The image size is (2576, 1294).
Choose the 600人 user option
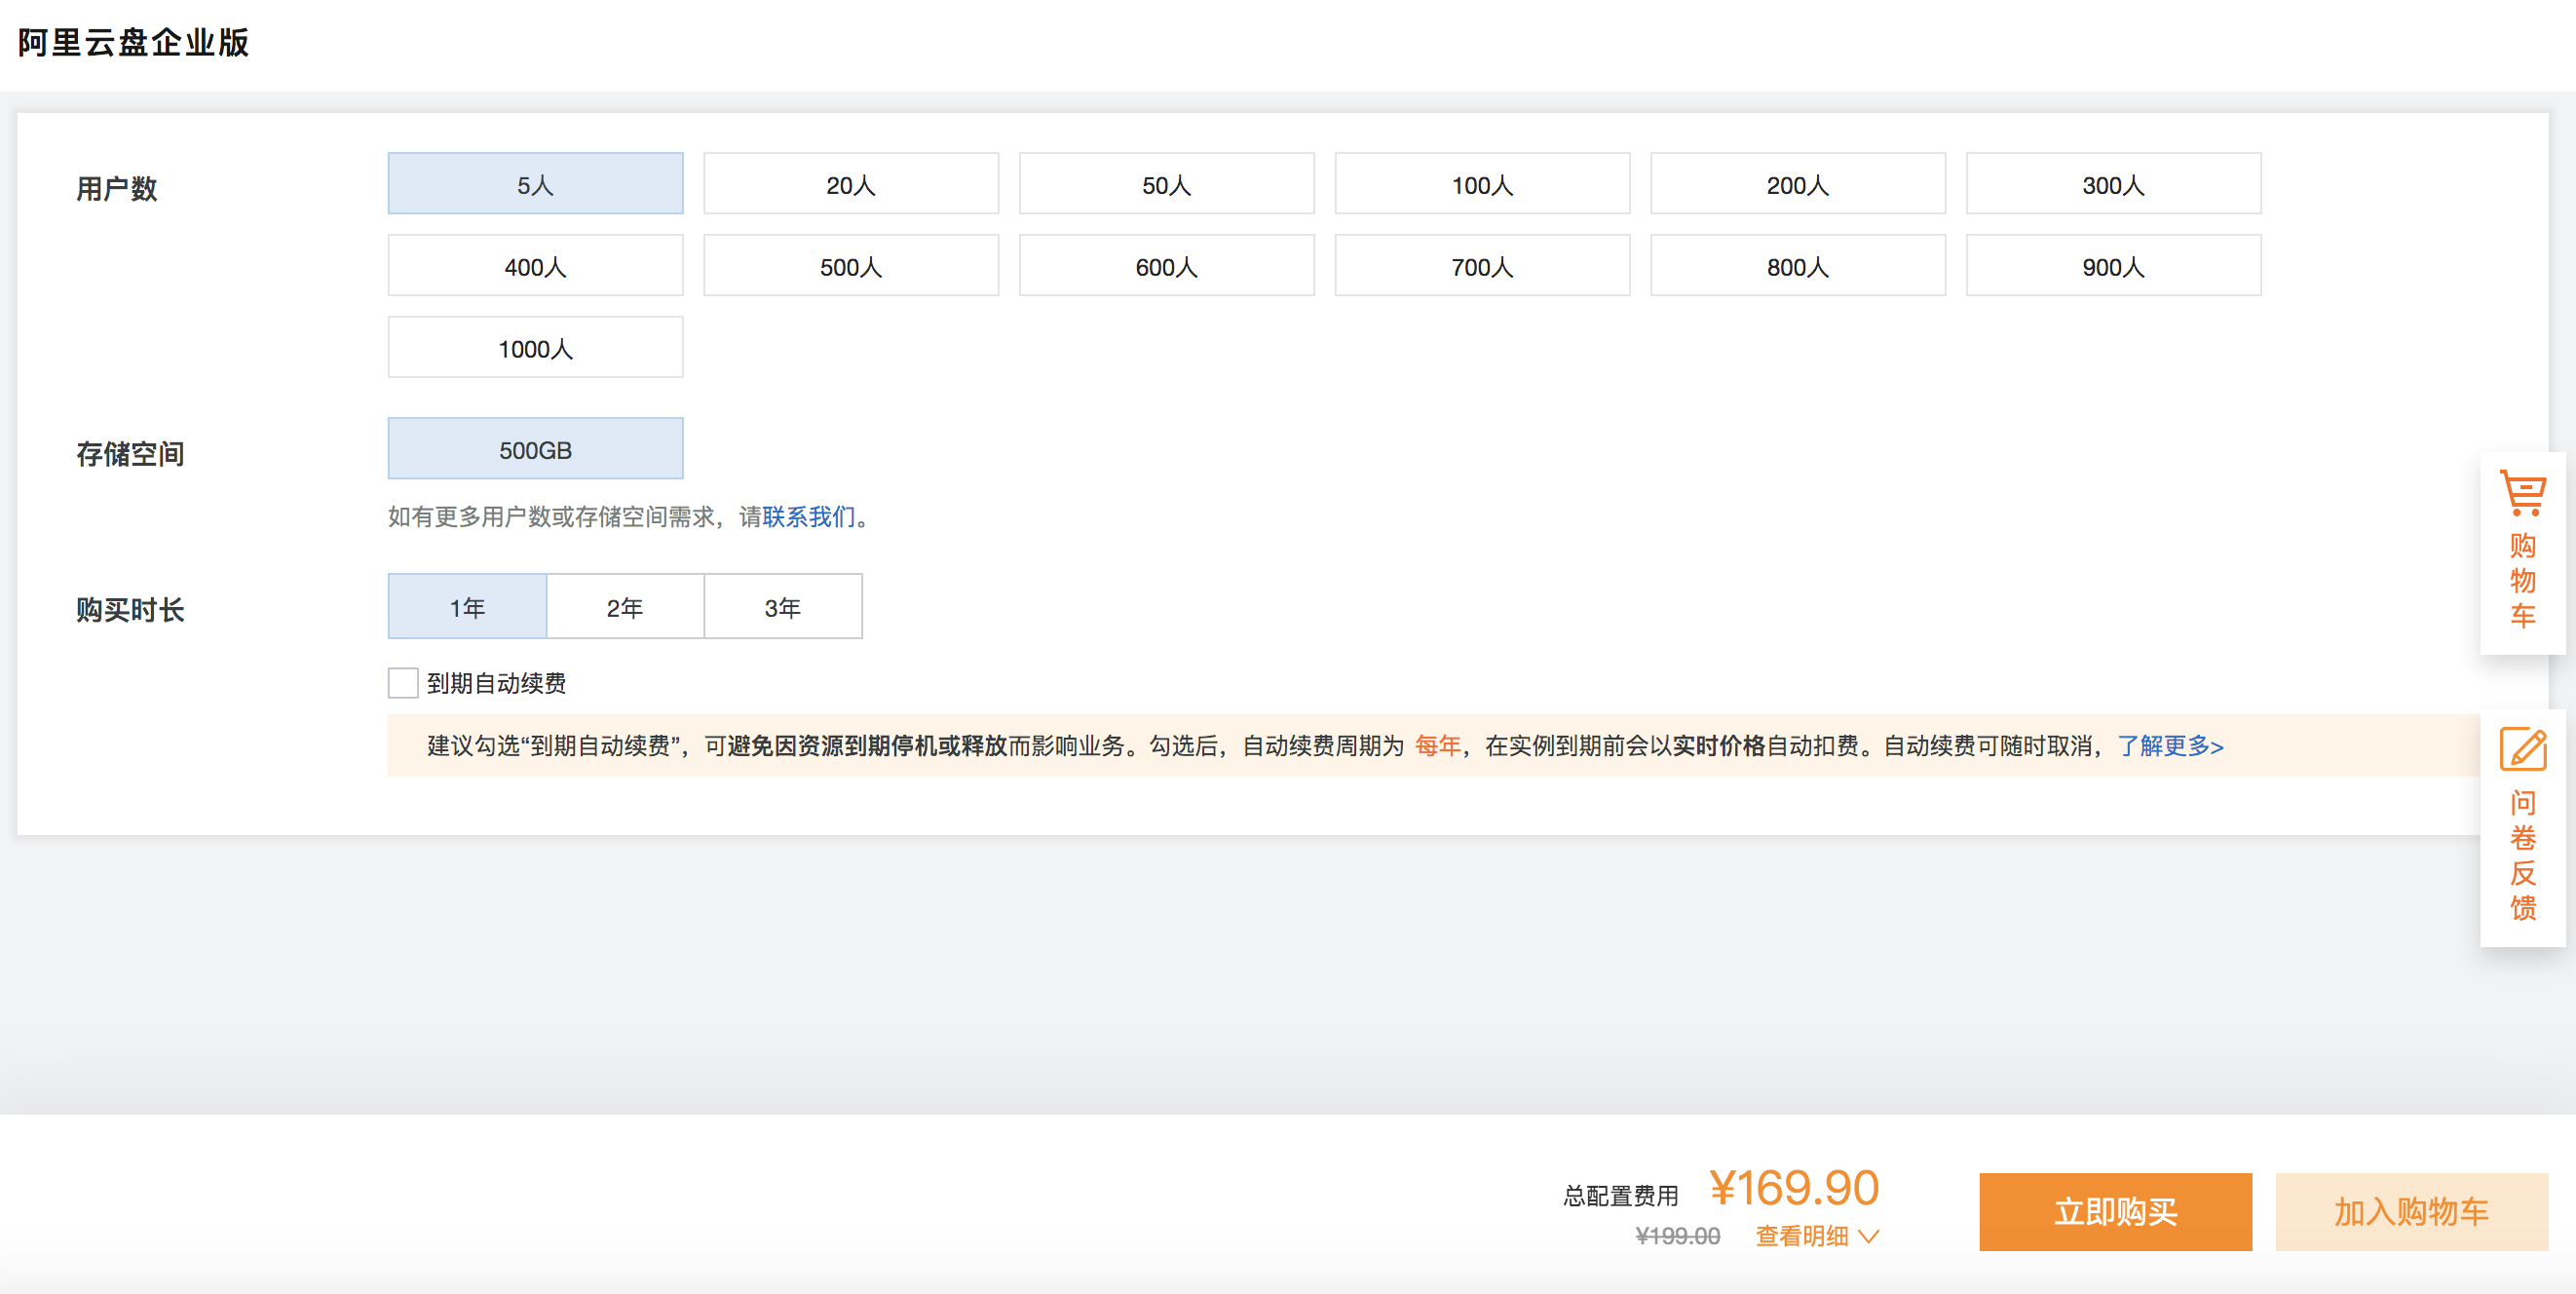(1167, 266)
